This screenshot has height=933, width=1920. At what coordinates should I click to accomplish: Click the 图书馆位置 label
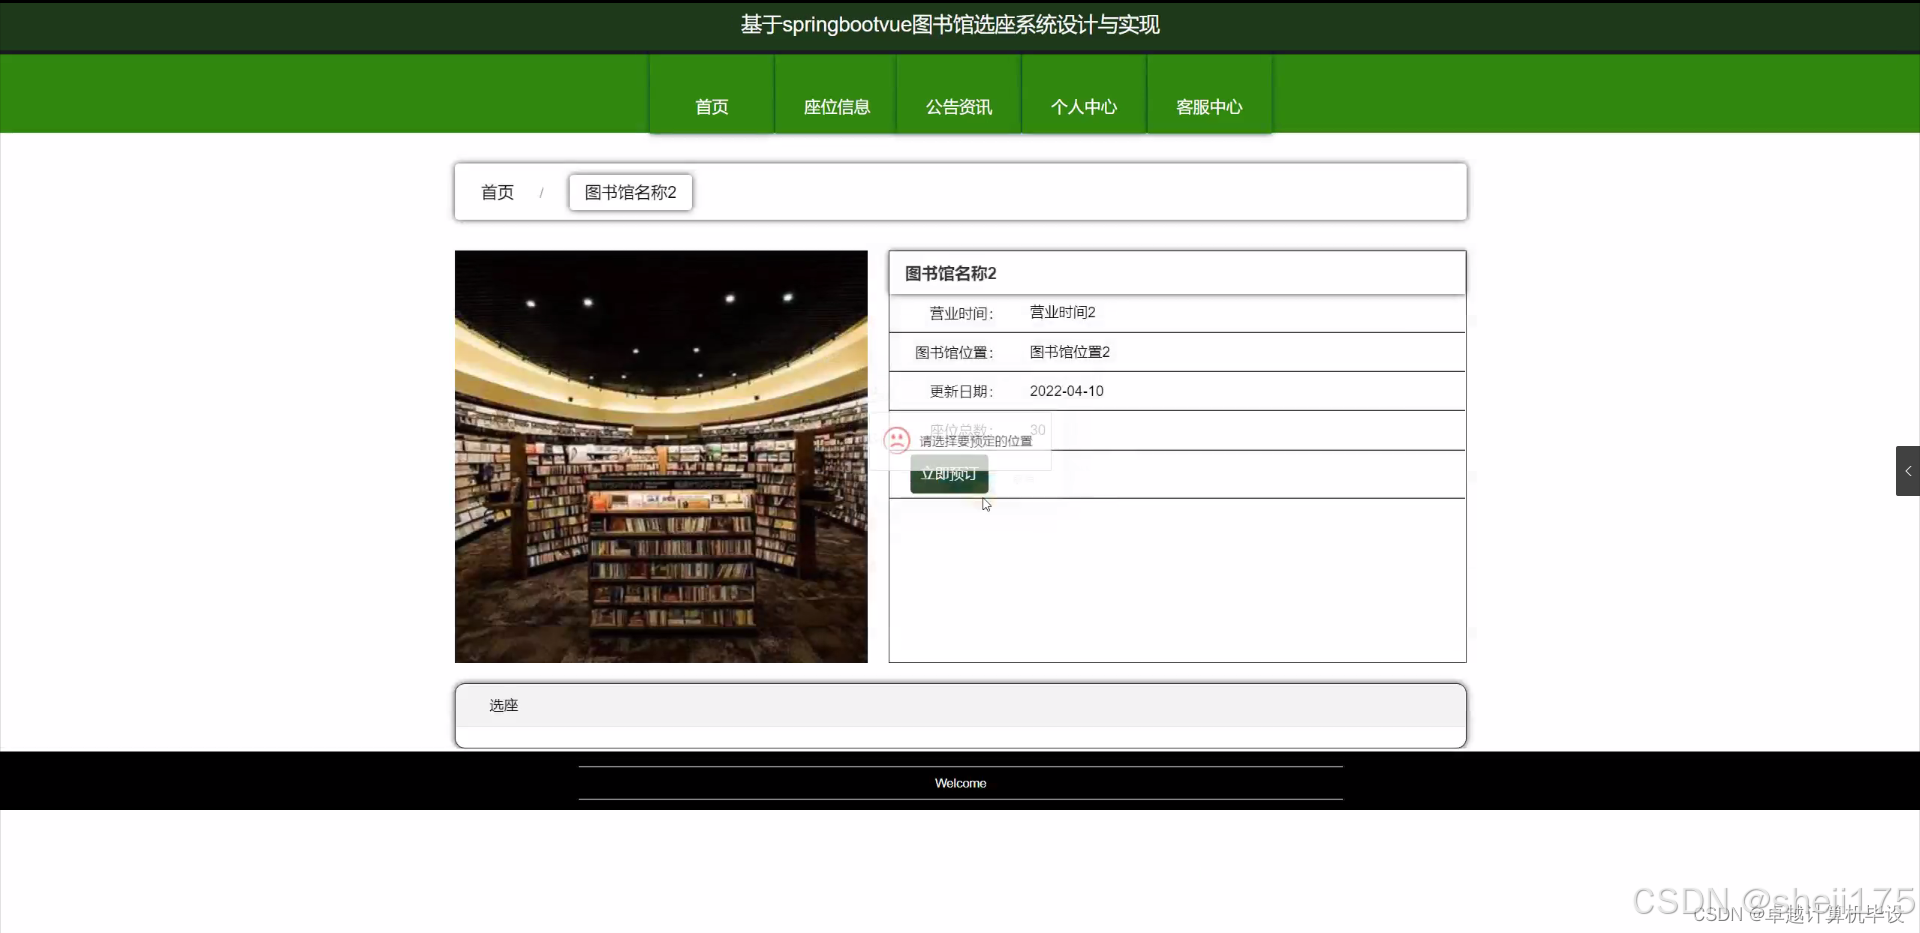click(x=954, y=352)
